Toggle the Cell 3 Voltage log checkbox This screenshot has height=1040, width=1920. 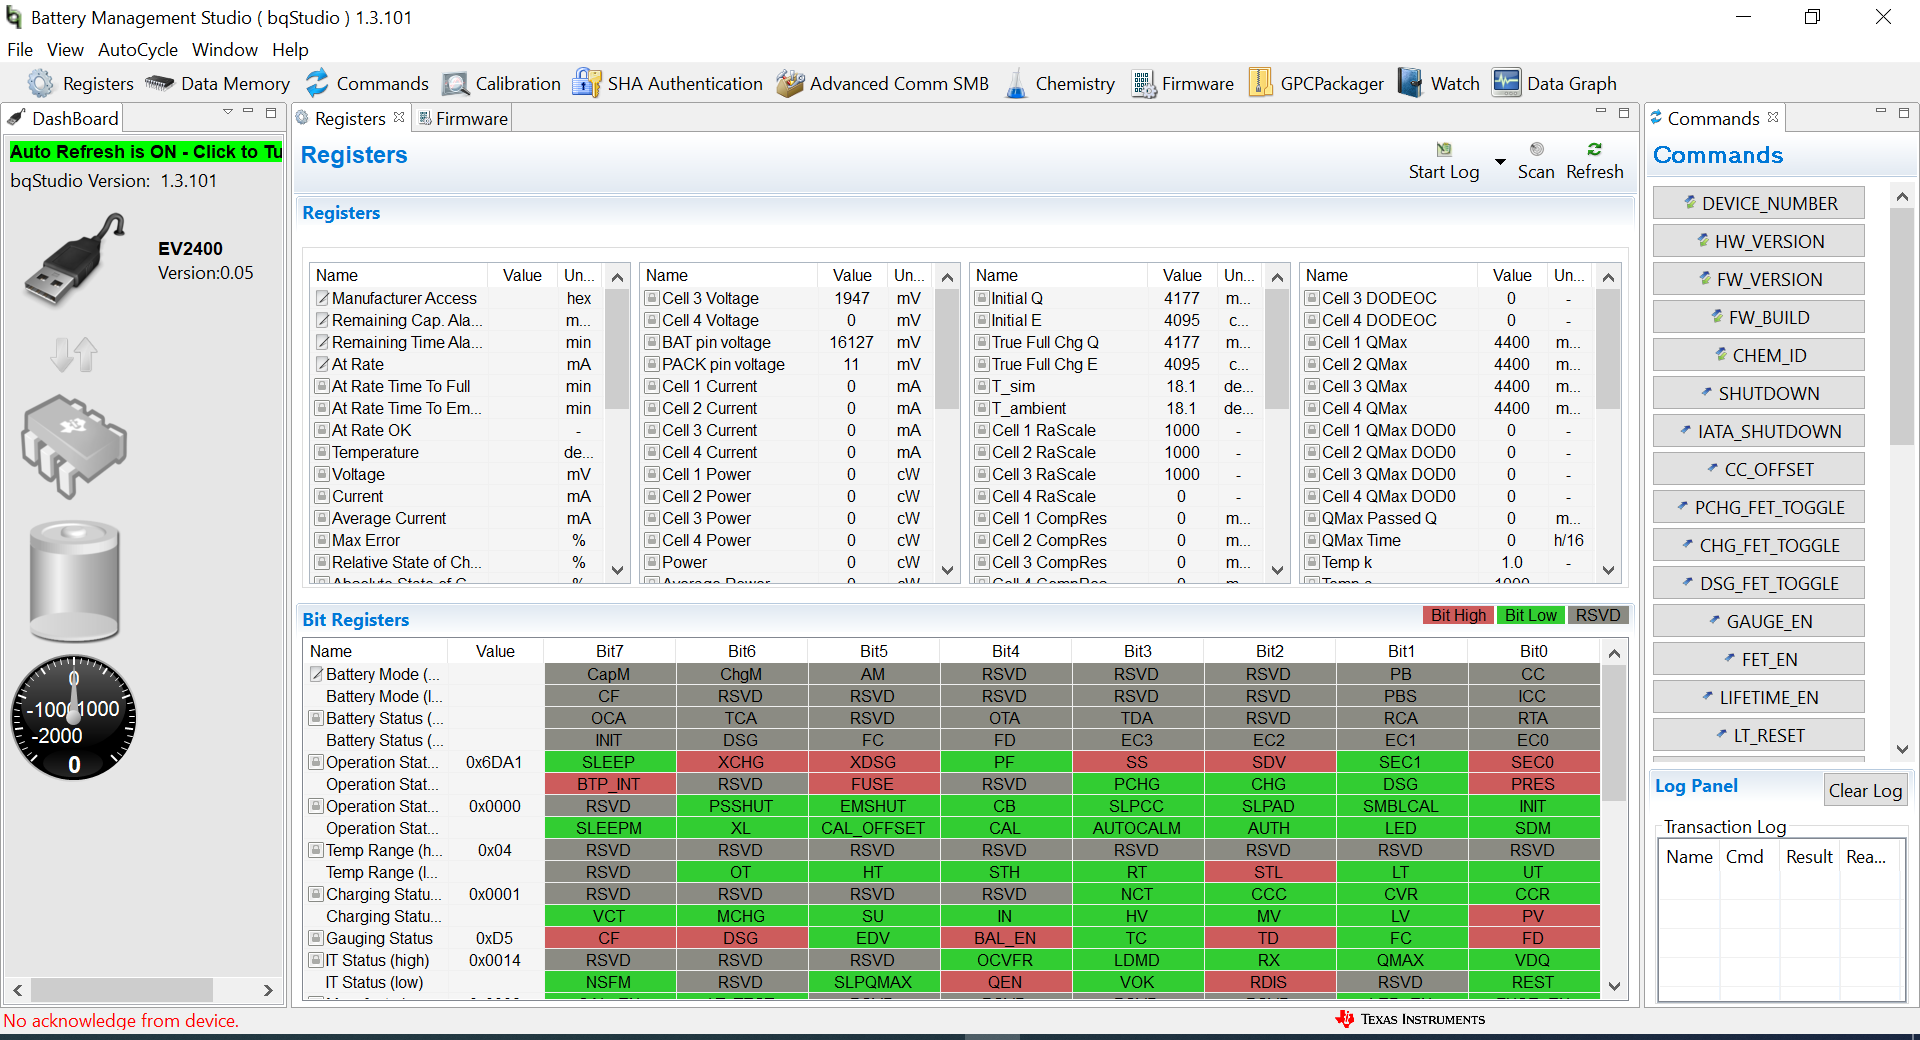pyautogui.click(x=652, y=298)
